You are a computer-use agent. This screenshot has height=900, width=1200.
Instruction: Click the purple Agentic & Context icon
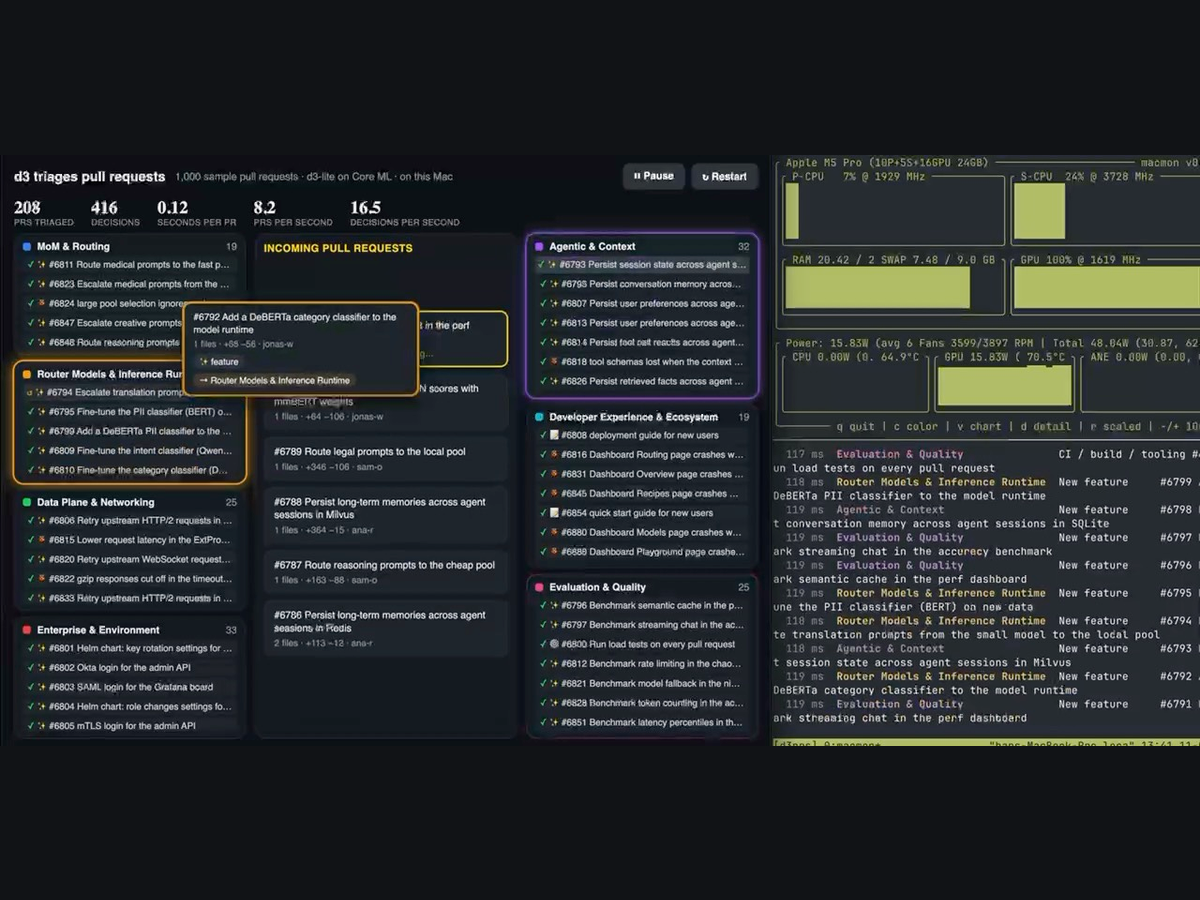(x=539, y=246)
